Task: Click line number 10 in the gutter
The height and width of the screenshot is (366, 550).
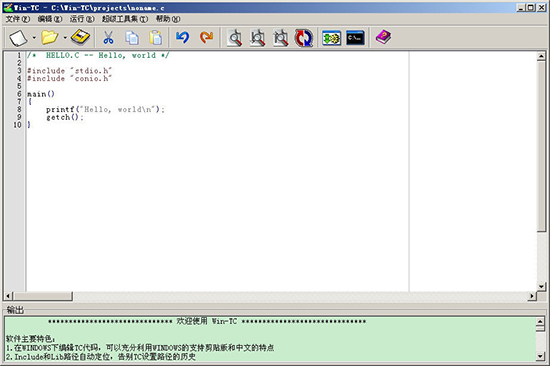Action: click(x=17, y=125)
